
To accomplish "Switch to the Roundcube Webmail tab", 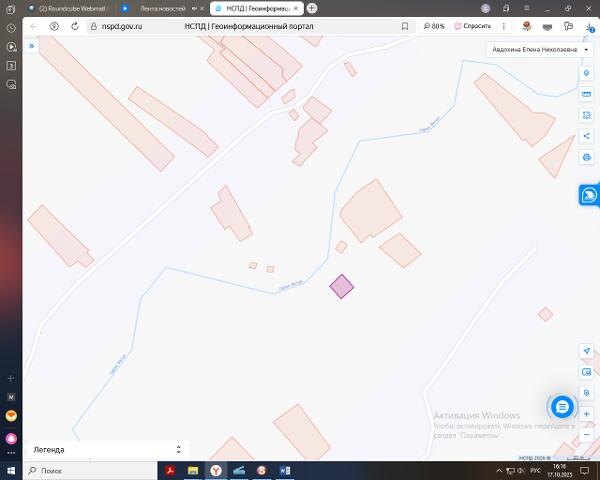I will click(68, 8).
